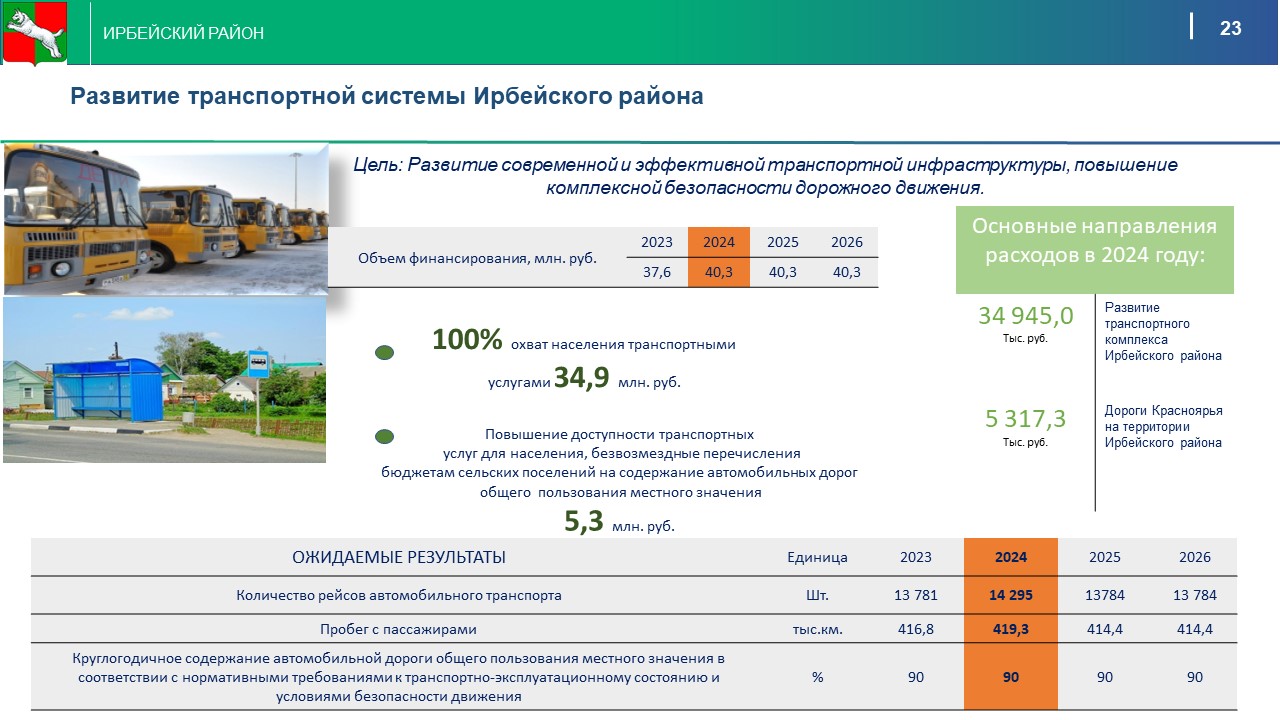Select the Единица column header
Image resolution: width=1280 pixels, height=720 pixels.
817,557
